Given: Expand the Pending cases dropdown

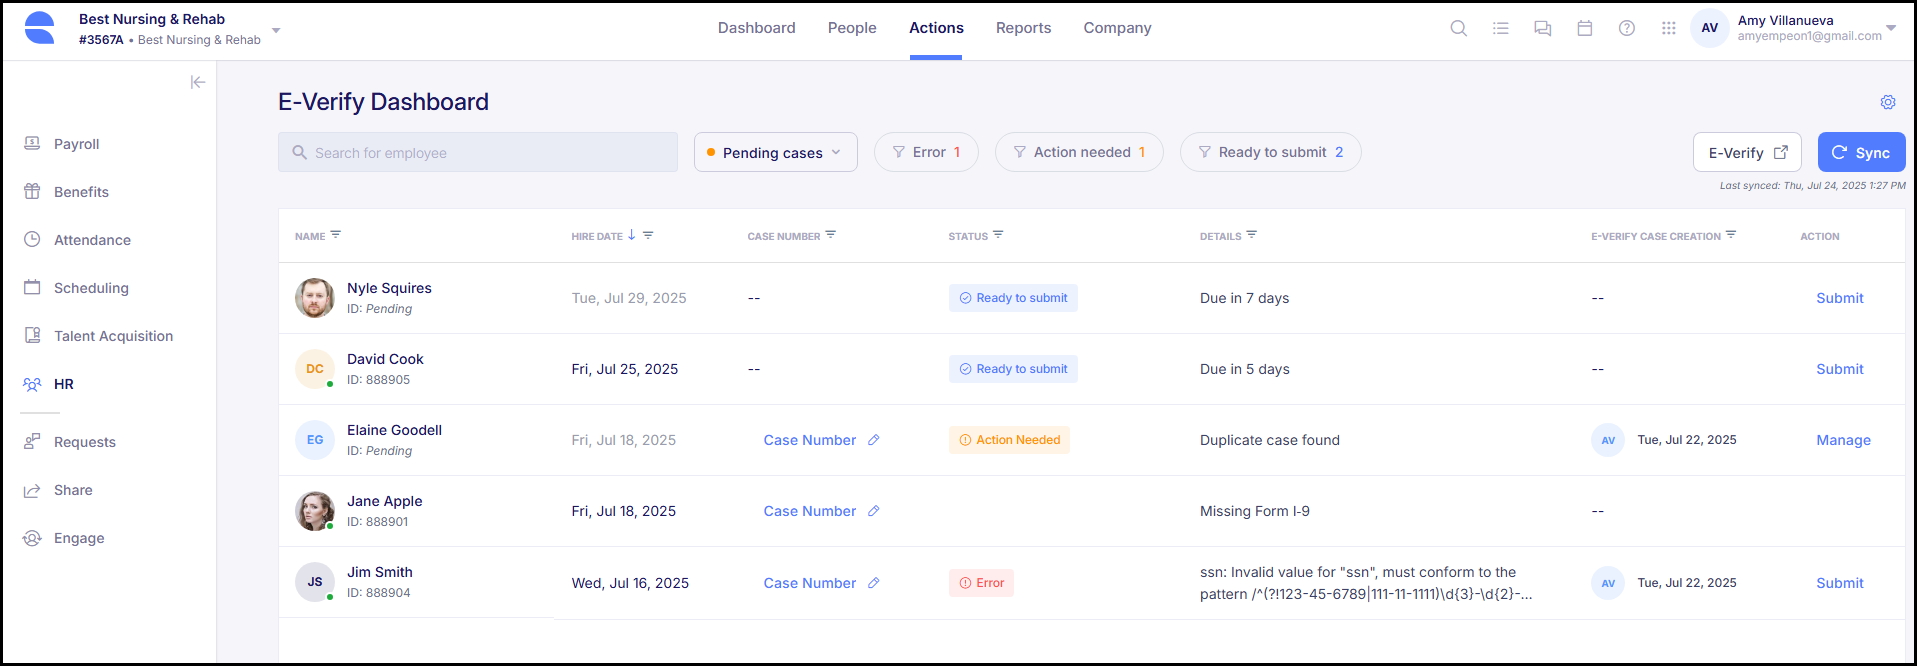Looking at the screenshot, I should pyautogui.click(x=775, y=152).
